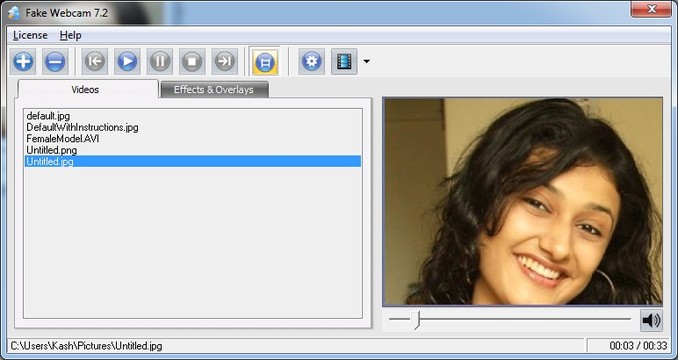Add a video with the plus button
678x360 pixels.
(23, 61)
